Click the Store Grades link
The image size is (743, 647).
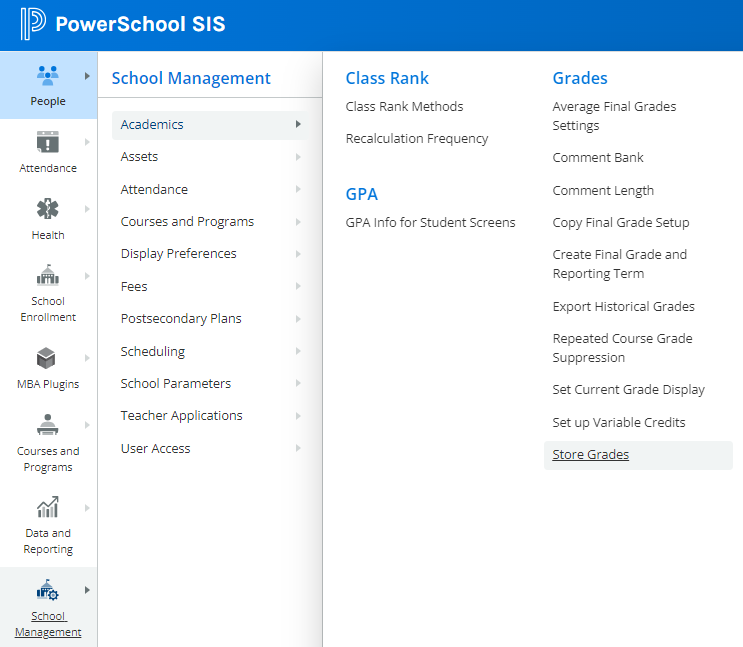pos(590,455)
